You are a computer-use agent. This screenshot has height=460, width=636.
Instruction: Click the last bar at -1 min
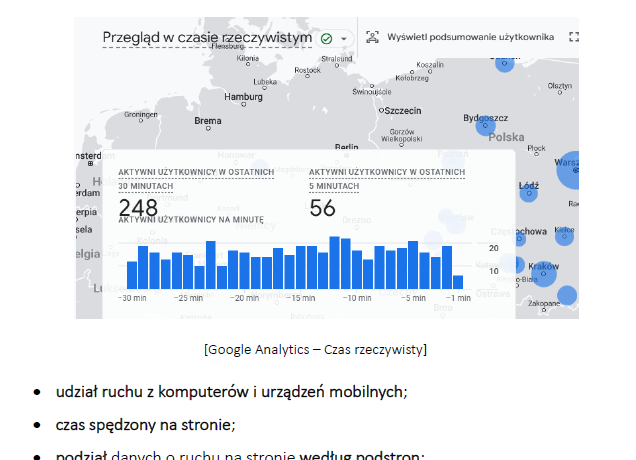pos(458,282)
